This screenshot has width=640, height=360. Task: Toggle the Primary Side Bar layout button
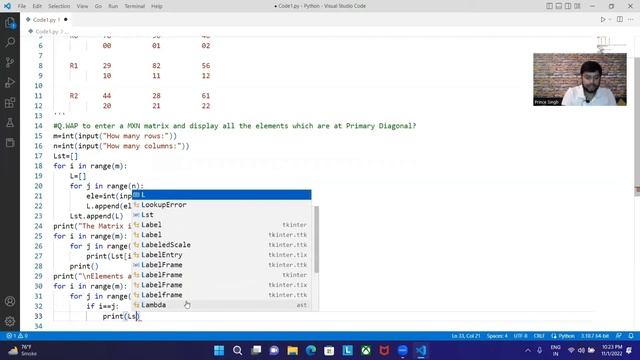(549, 6)
